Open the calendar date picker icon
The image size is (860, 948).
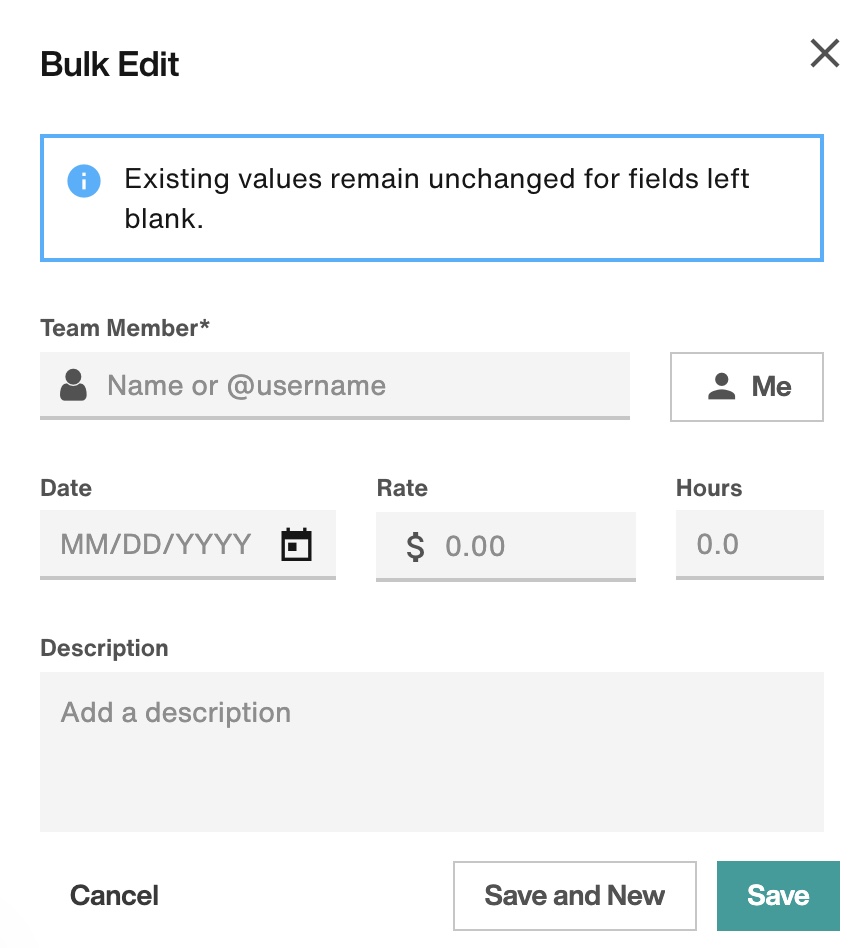[x=296, y=545]
